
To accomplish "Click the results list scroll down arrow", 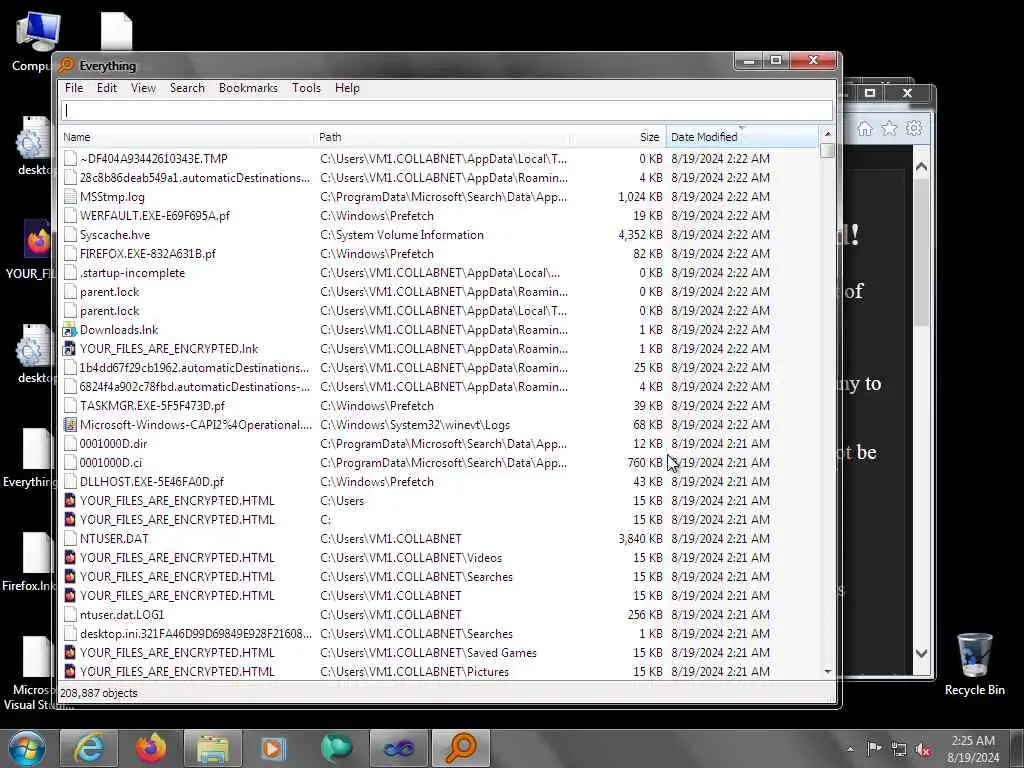I will click(827, 671).
